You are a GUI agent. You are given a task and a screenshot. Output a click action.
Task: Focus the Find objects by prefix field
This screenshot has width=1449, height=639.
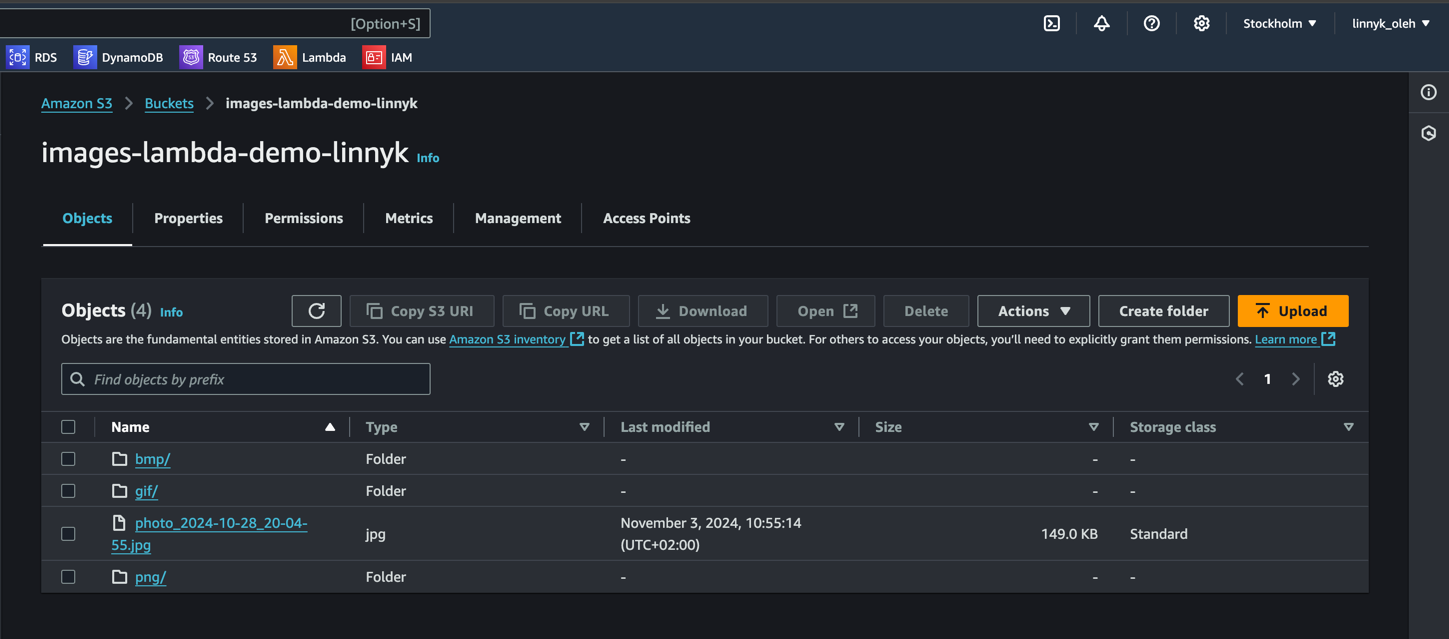tap(246, 379)
